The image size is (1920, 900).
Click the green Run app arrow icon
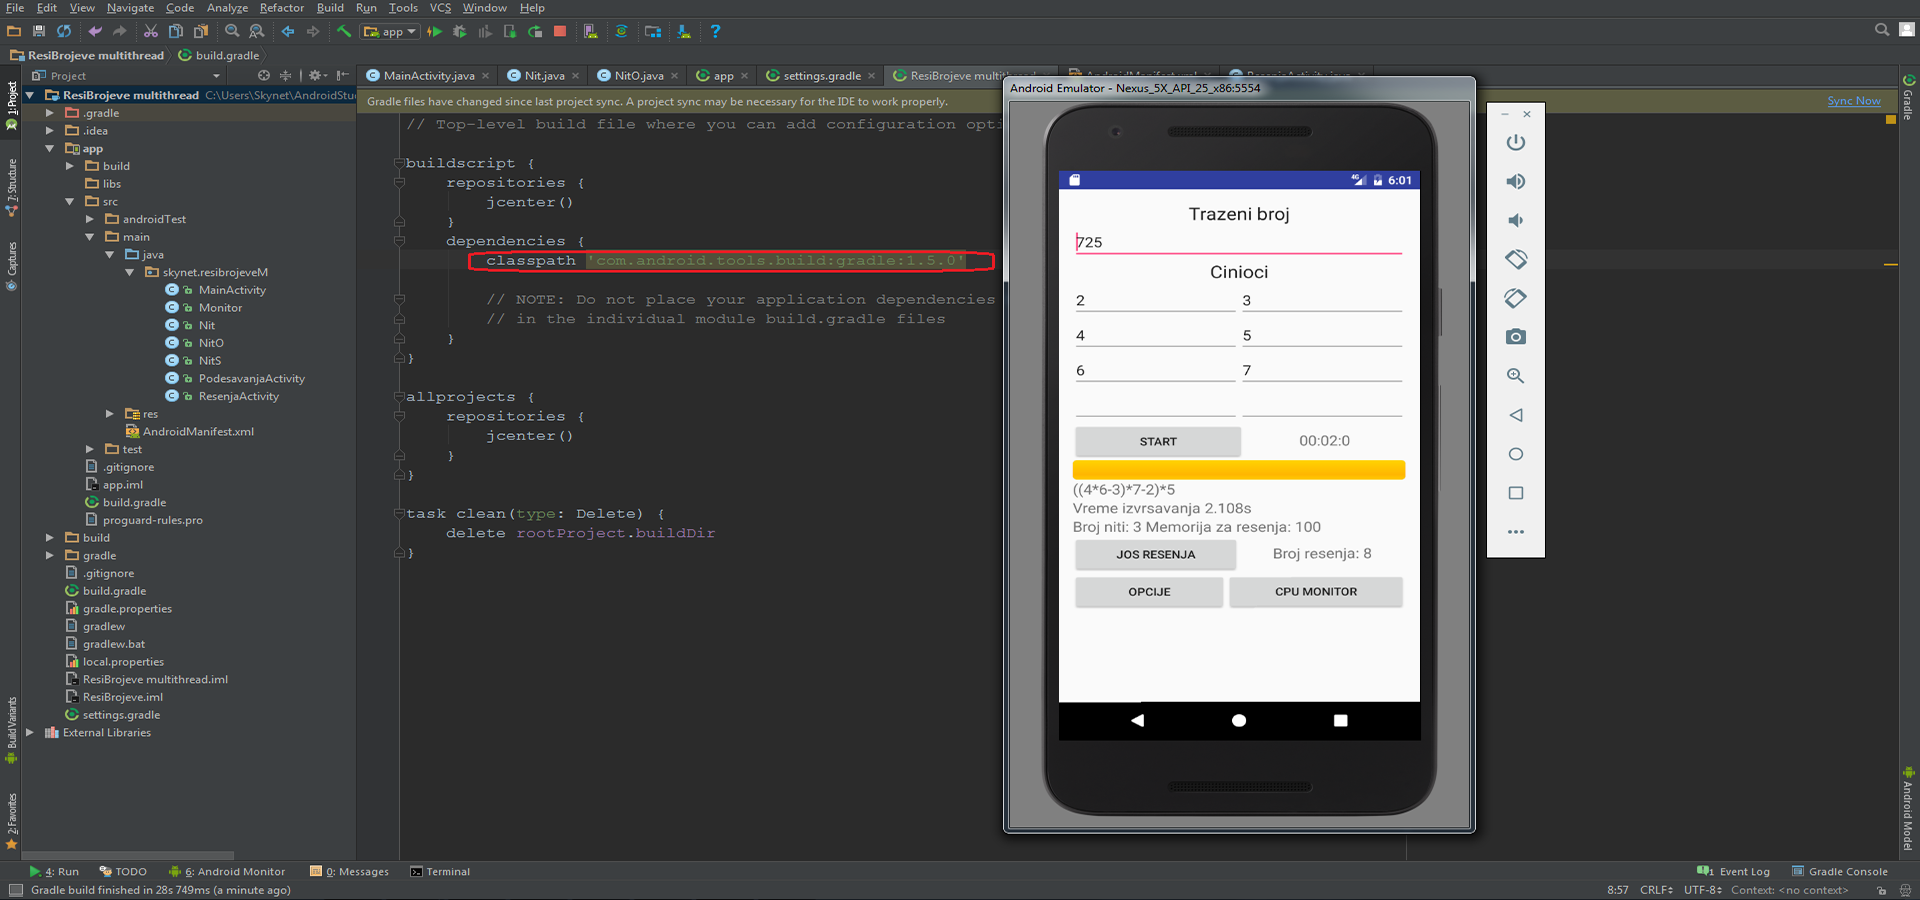(x=434, y=32)
